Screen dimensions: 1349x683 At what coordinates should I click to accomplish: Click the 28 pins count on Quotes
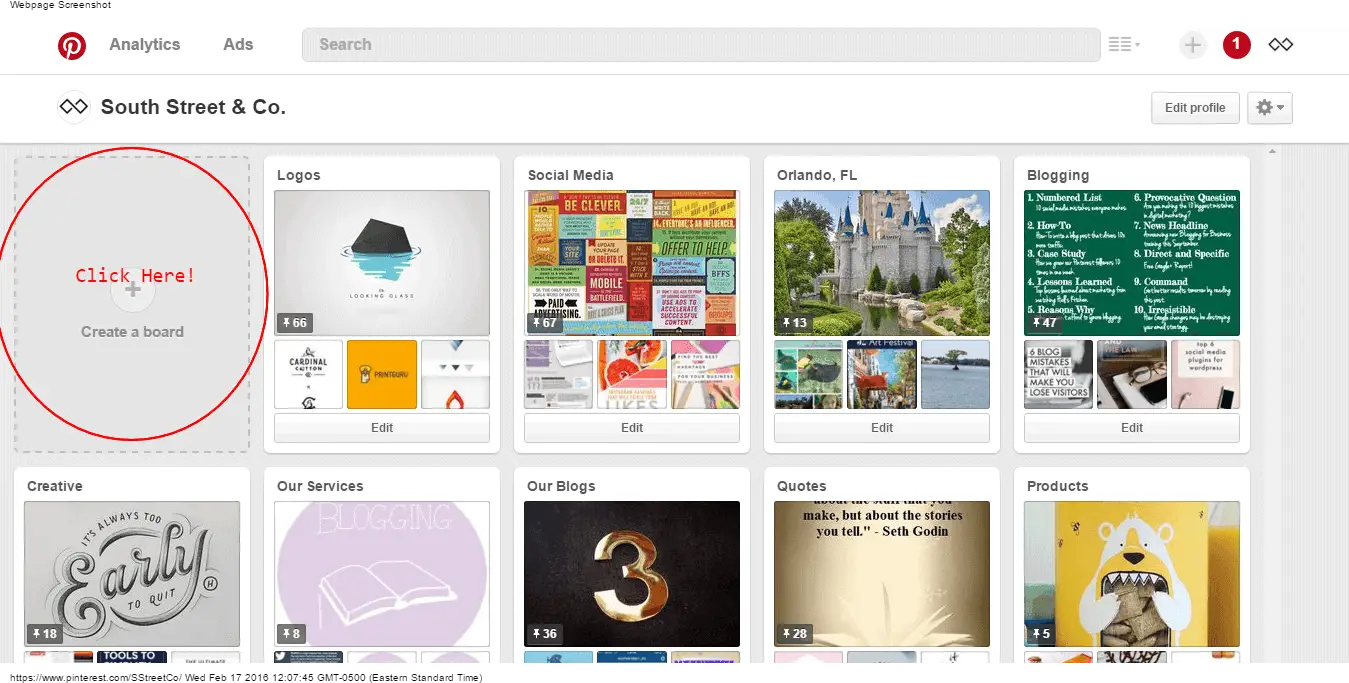794,633
